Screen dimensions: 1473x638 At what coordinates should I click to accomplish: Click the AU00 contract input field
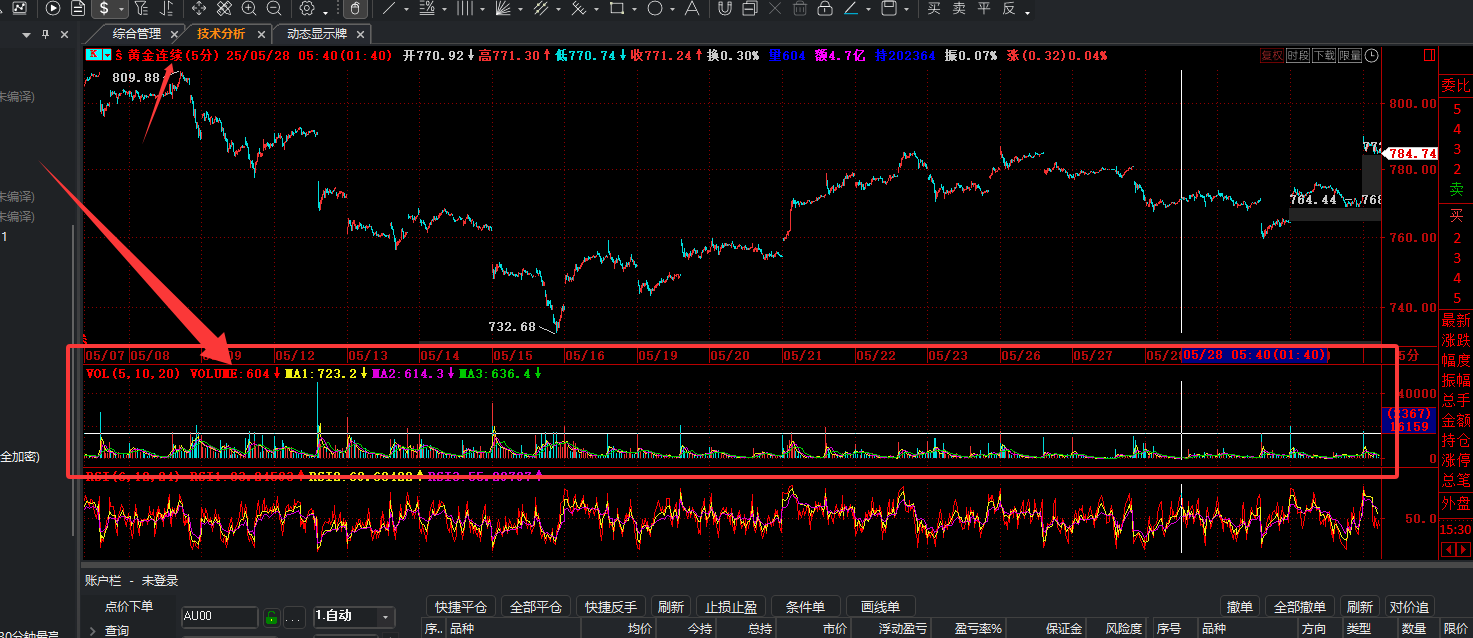pyautogui.click(x=220, y=616)
